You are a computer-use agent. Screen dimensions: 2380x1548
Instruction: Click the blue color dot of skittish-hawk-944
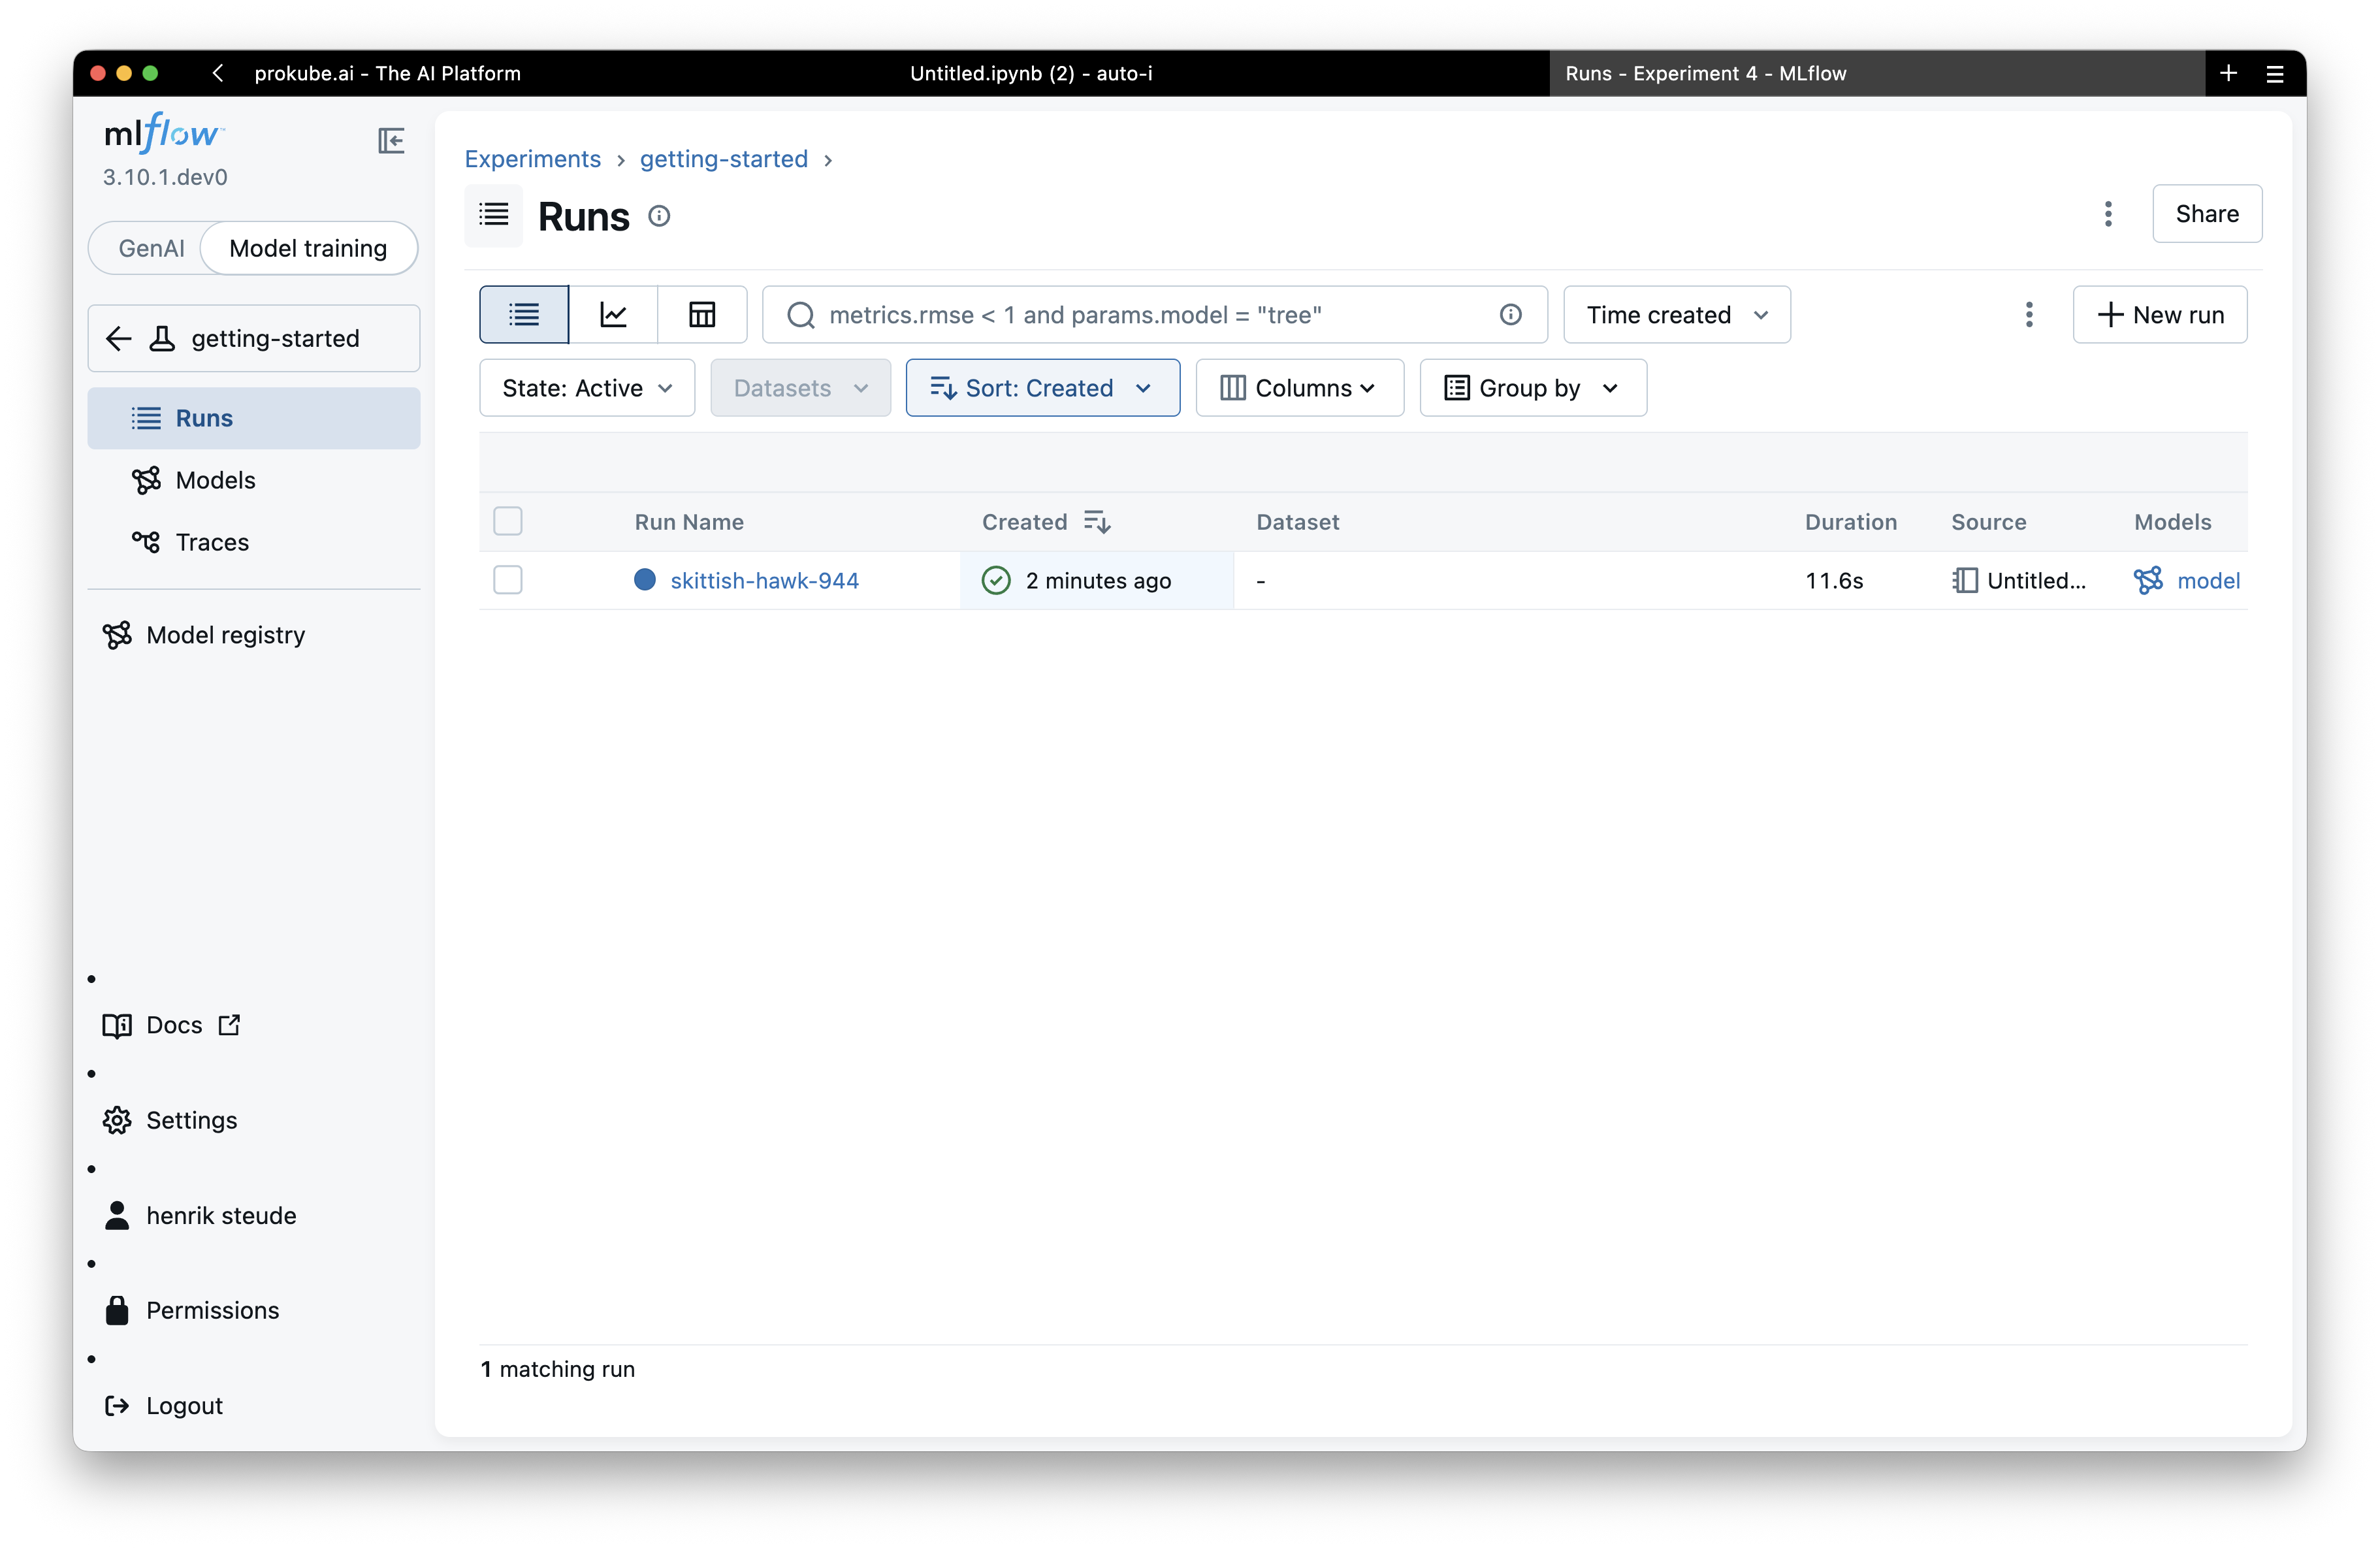pos(645,580)
